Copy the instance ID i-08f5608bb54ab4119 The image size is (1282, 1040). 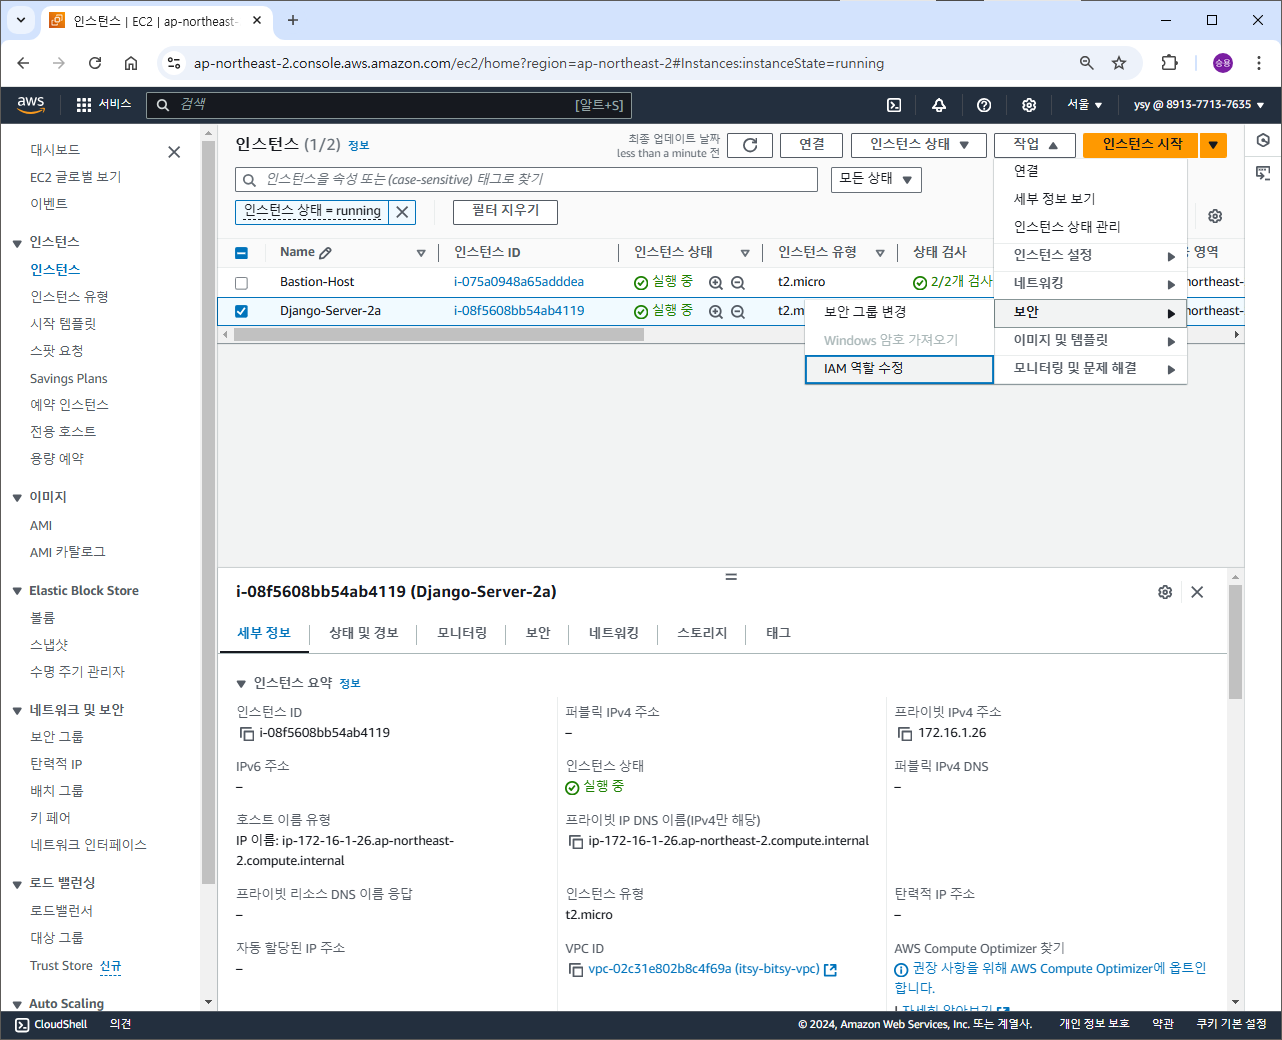246,734
